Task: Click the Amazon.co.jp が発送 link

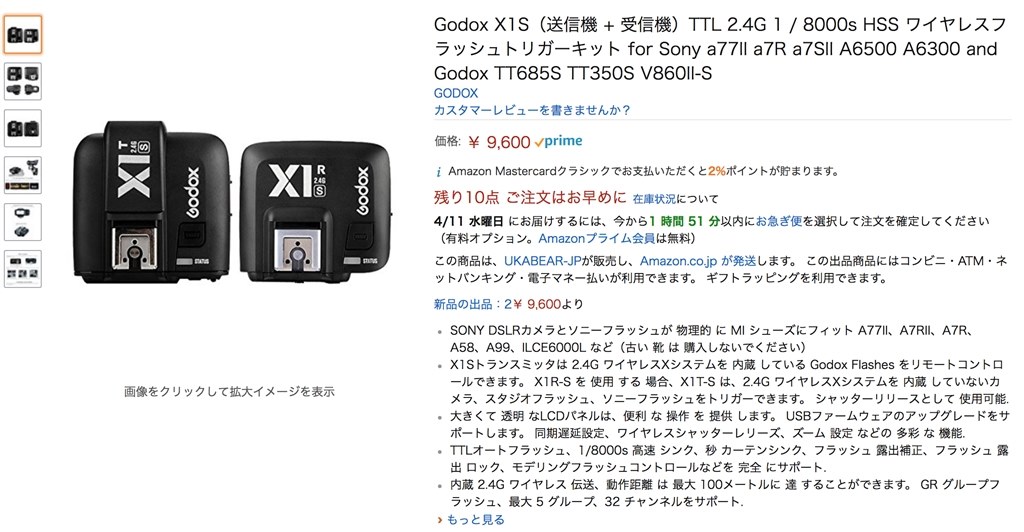Action: (698, 261)
